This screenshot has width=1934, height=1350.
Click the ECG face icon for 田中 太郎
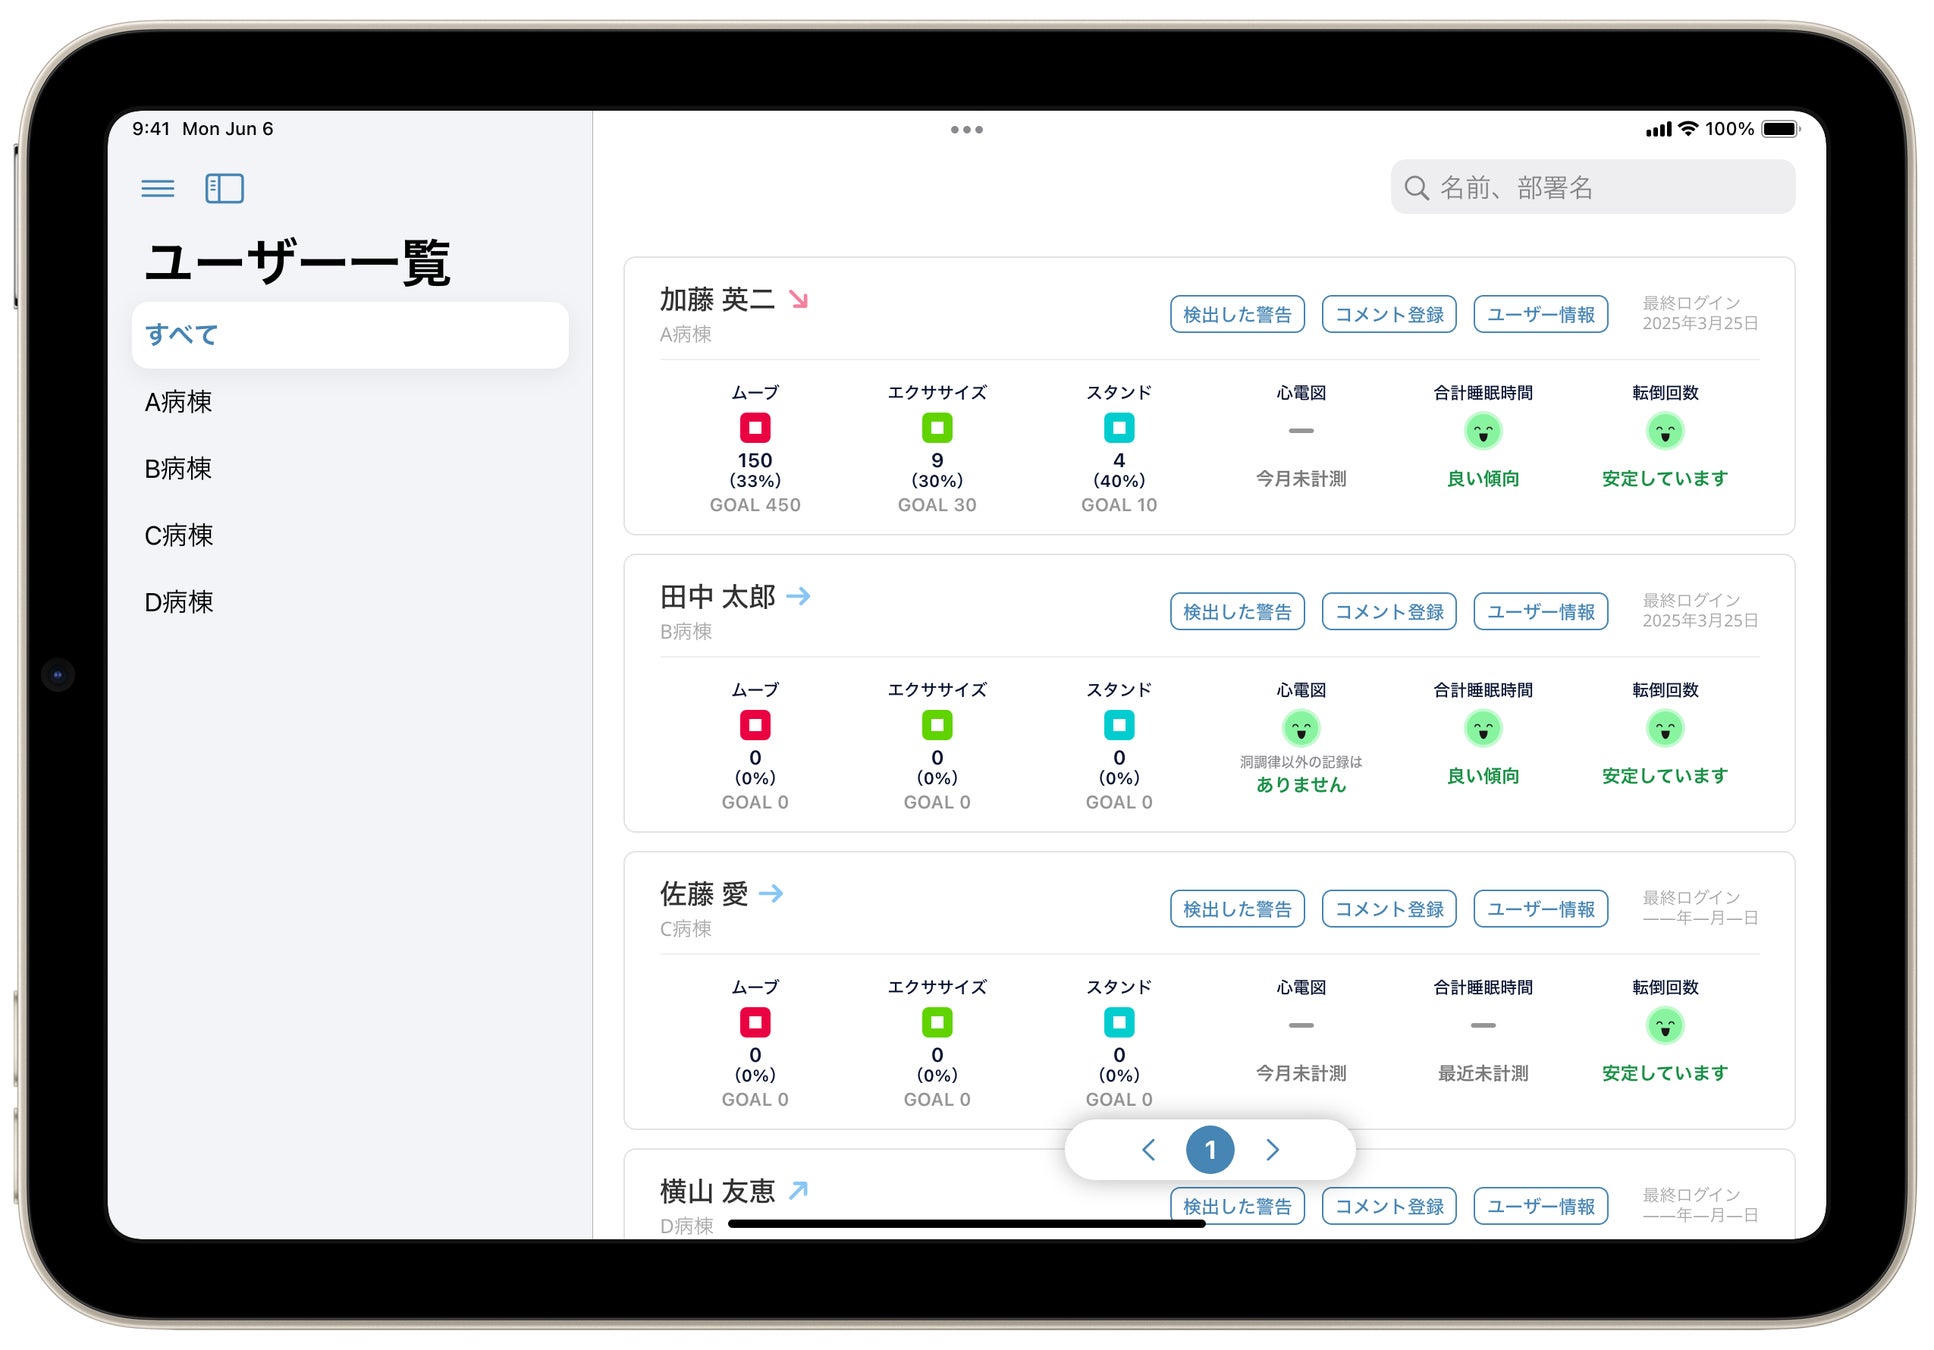pos(1301,729)
